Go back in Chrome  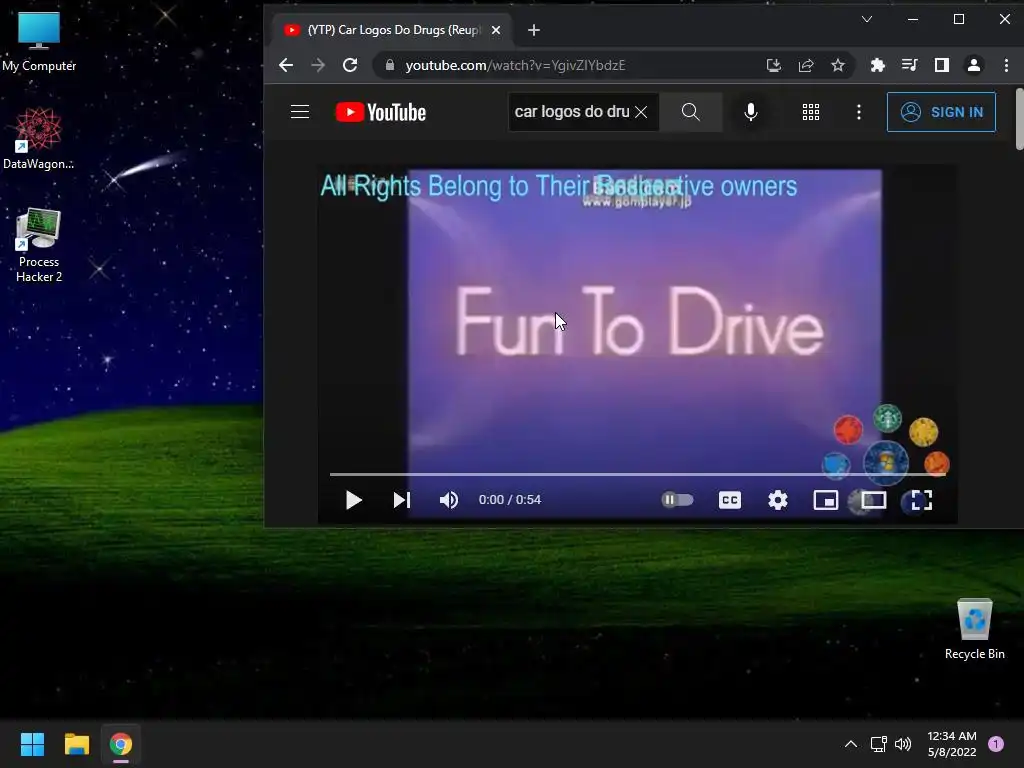[x=286, y=65]
